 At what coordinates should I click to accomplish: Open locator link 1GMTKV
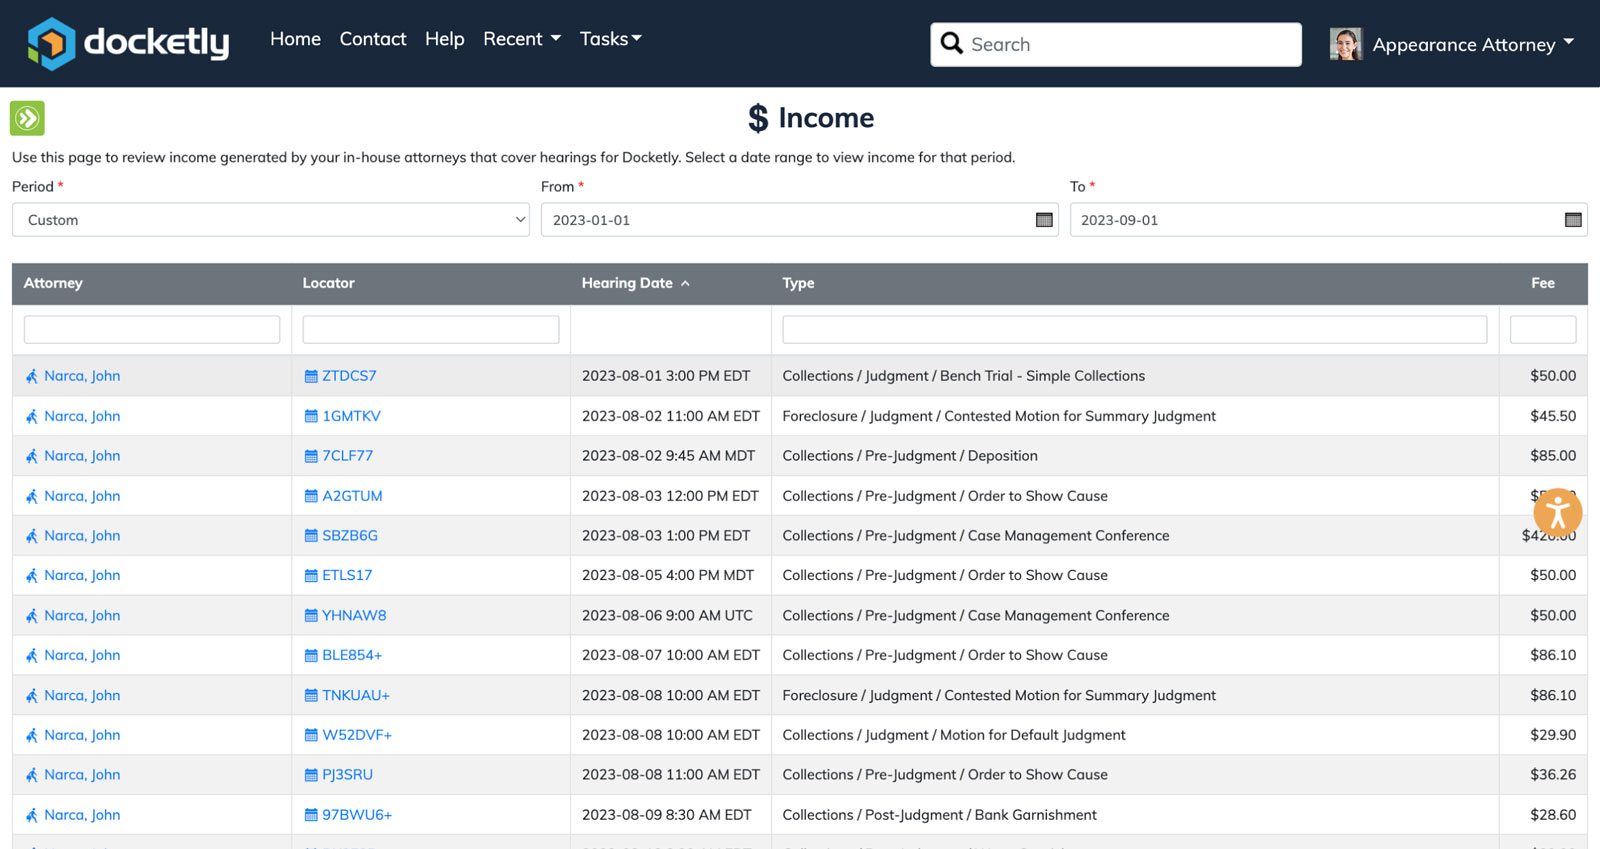[x=351, y=416]
